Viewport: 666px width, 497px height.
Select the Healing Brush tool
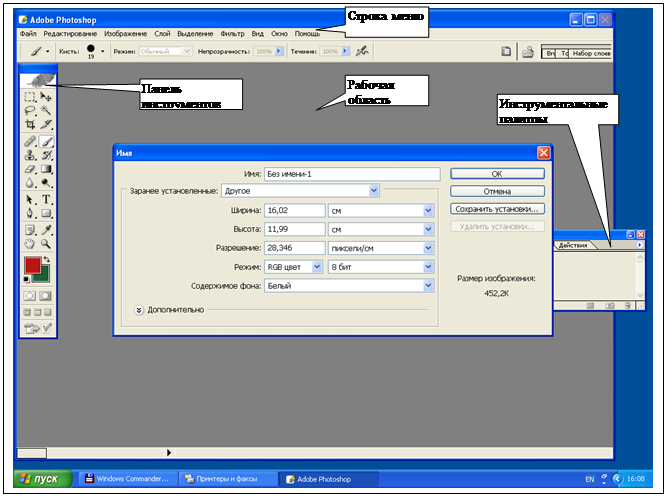tap(30, 141)
